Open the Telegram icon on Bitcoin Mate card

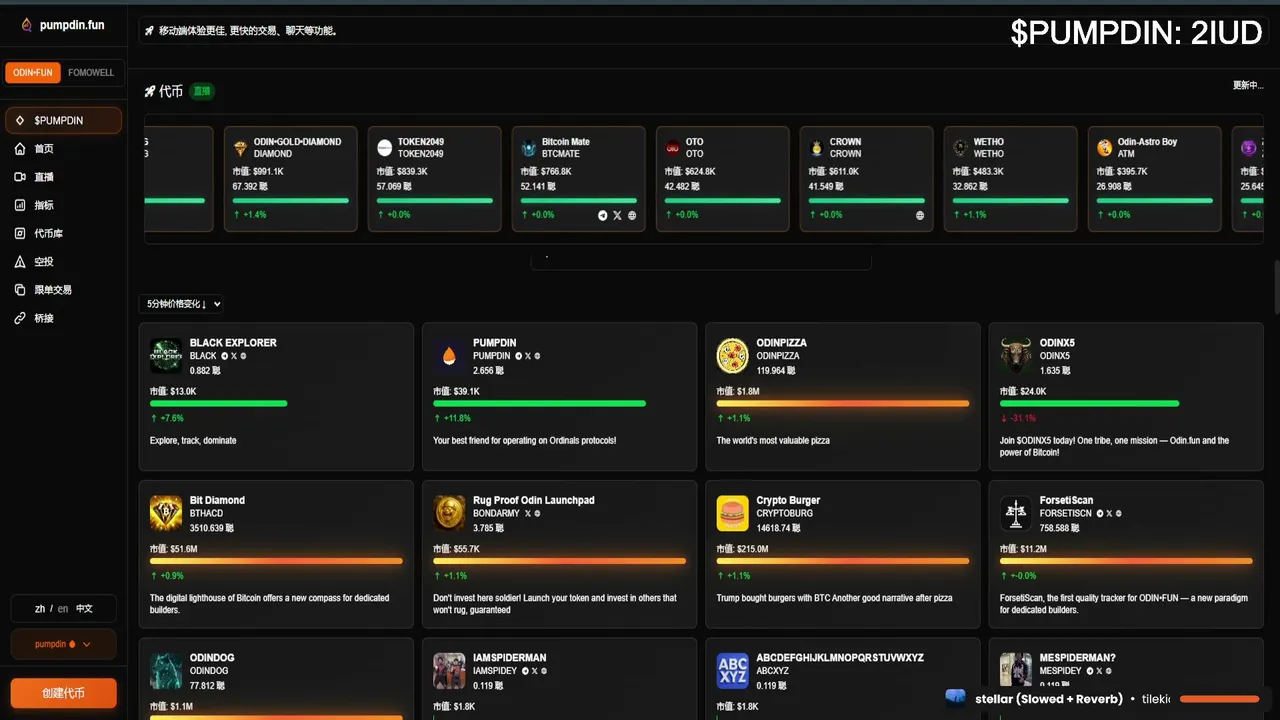click(x=602, y=215)
